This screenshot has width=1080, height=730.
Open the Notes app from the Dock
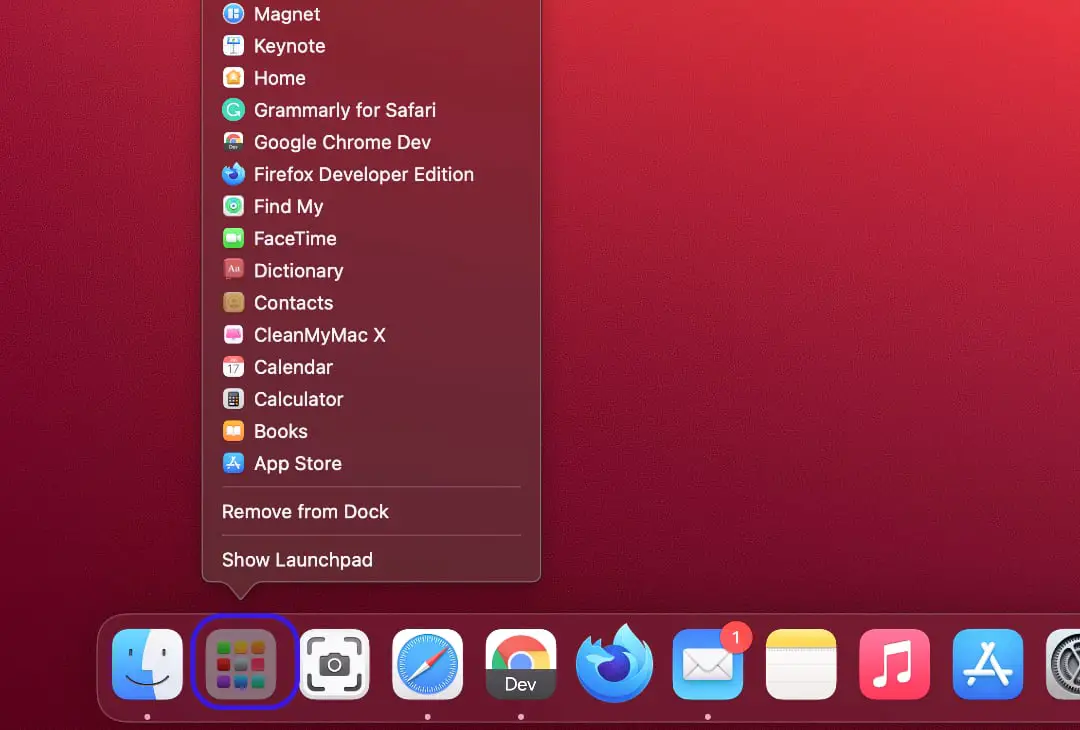800,663
